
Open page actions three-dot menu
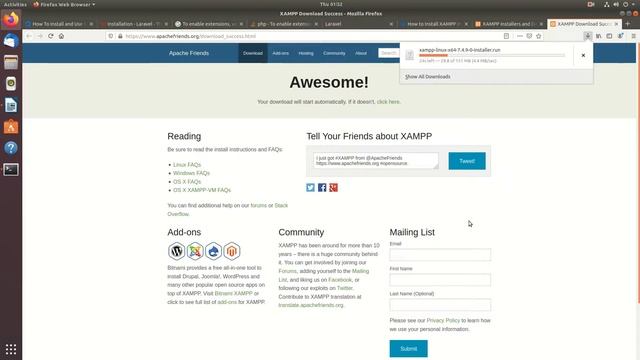point(520,36)
